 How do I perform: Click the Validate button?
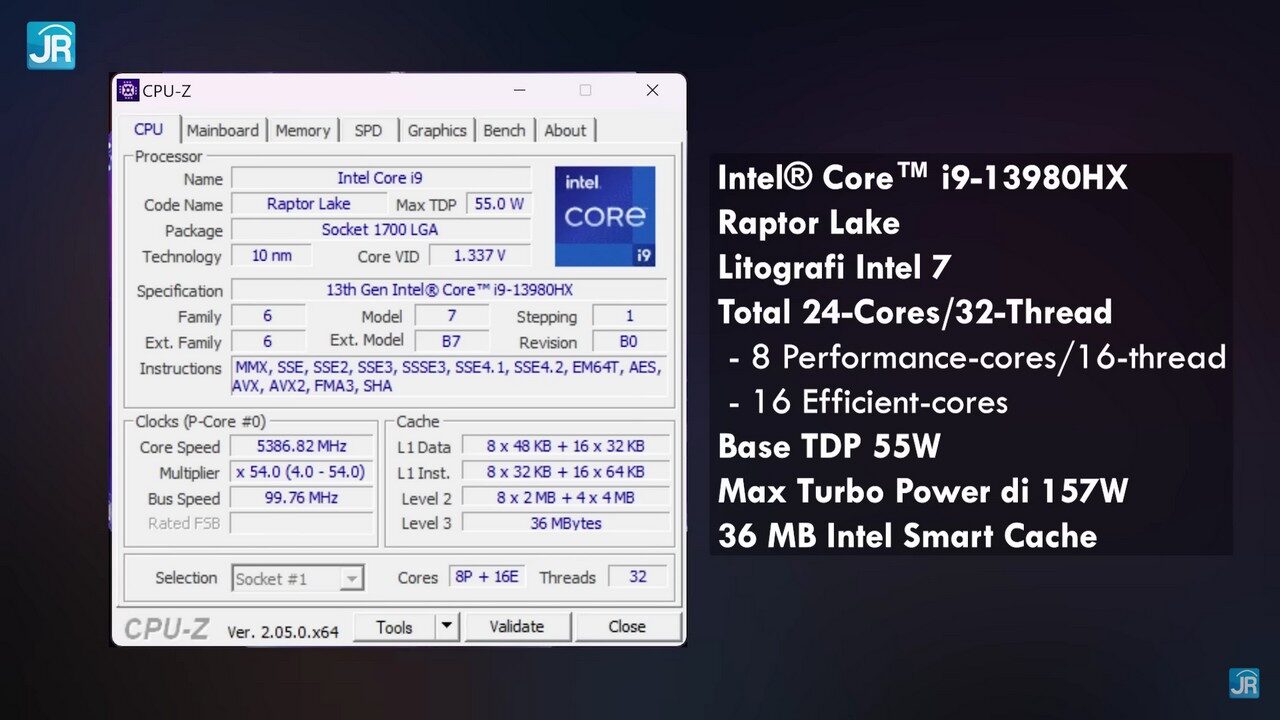tap(517, 627)
